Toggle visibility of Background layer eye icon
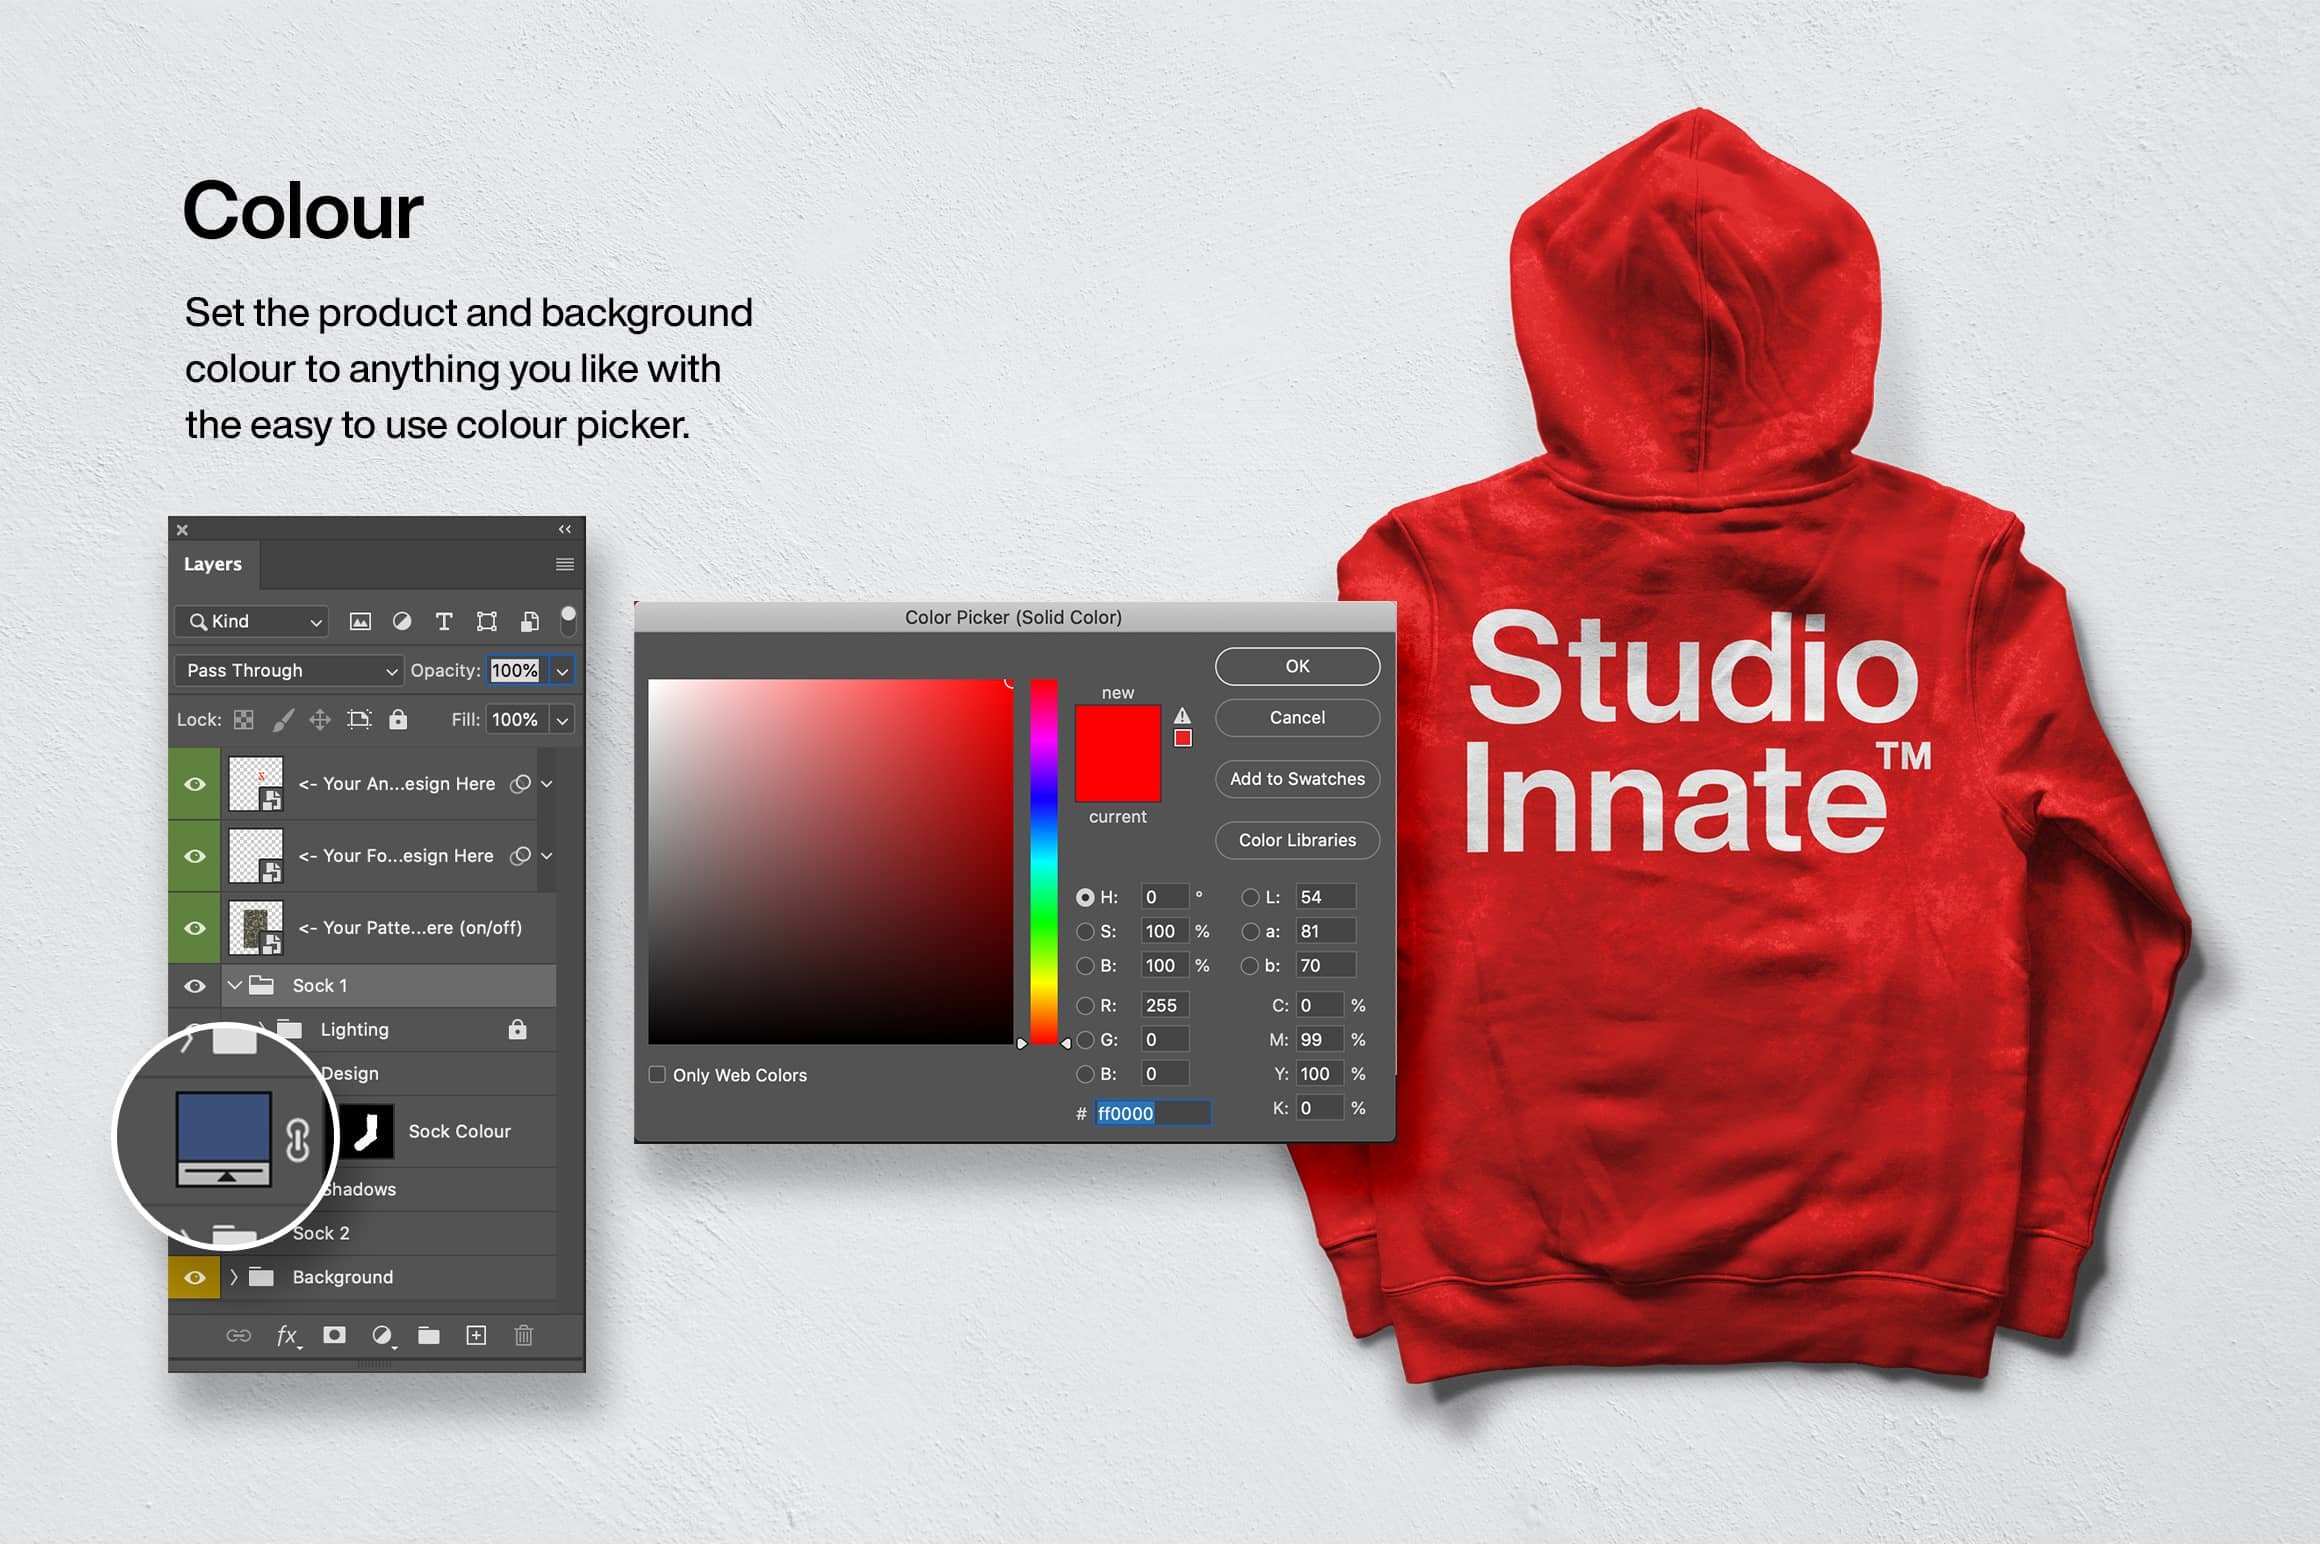This screenshot has width=2320, height=1544. (x=195, y=1275)
